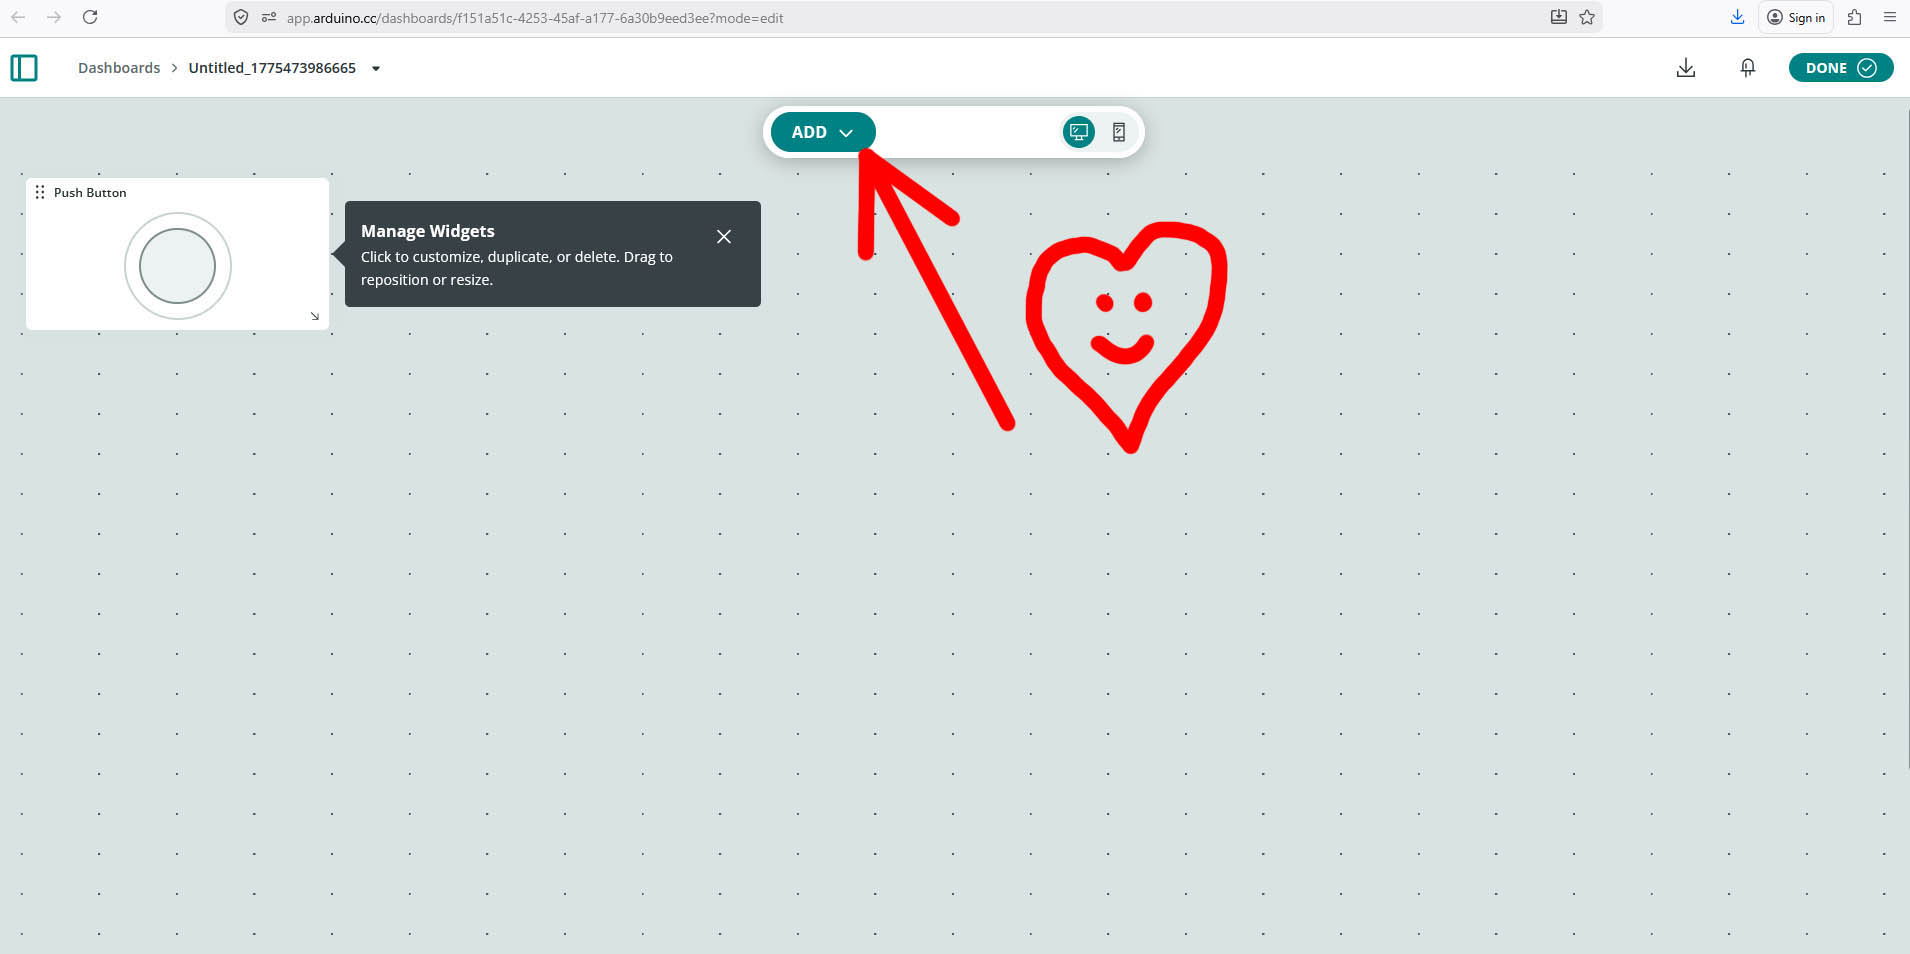Switch to desktop layout view
Viewport: 1910px width, 954px height.
1078,132
